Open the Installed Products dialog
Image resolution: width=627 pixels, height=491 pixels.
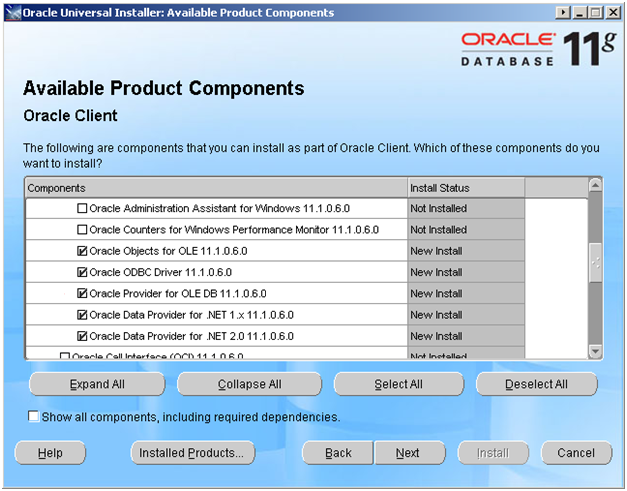pyautogui.click(x=193, y=453)
